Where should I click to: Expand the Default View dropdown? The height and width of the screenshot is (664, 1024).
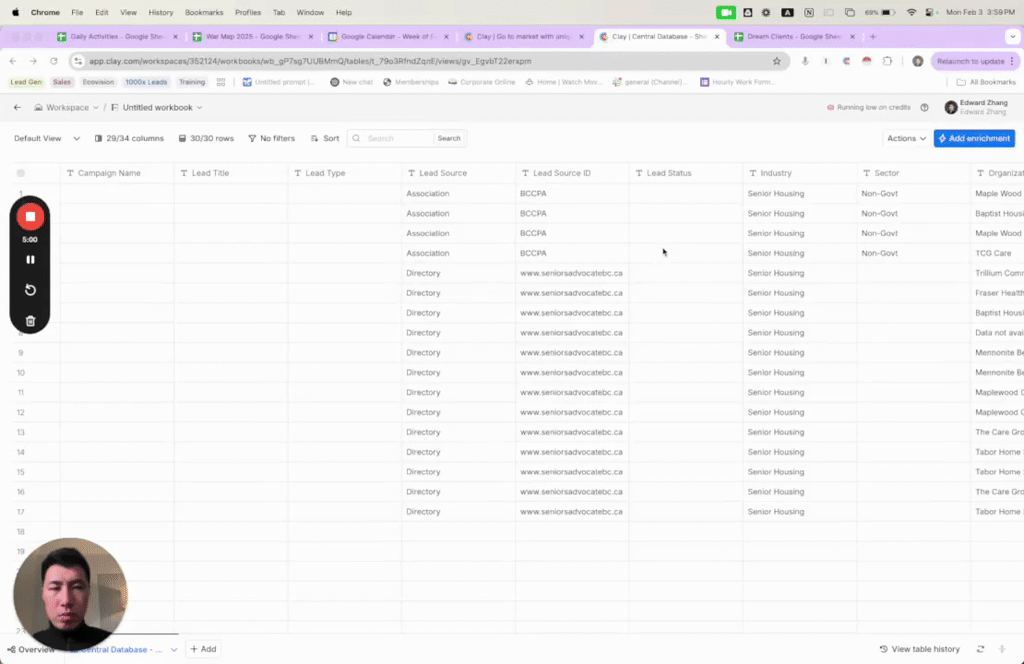coord(43,139)
